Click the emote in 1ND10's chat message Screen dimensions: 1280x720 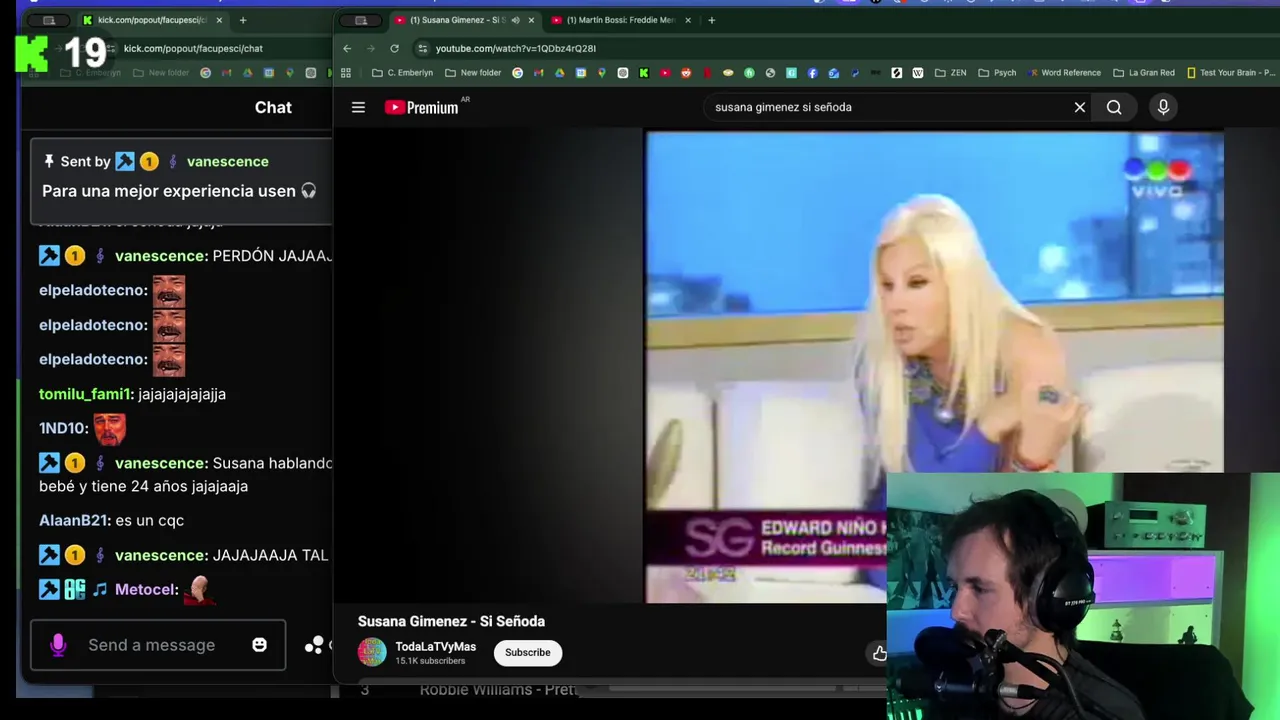point(109,429)
